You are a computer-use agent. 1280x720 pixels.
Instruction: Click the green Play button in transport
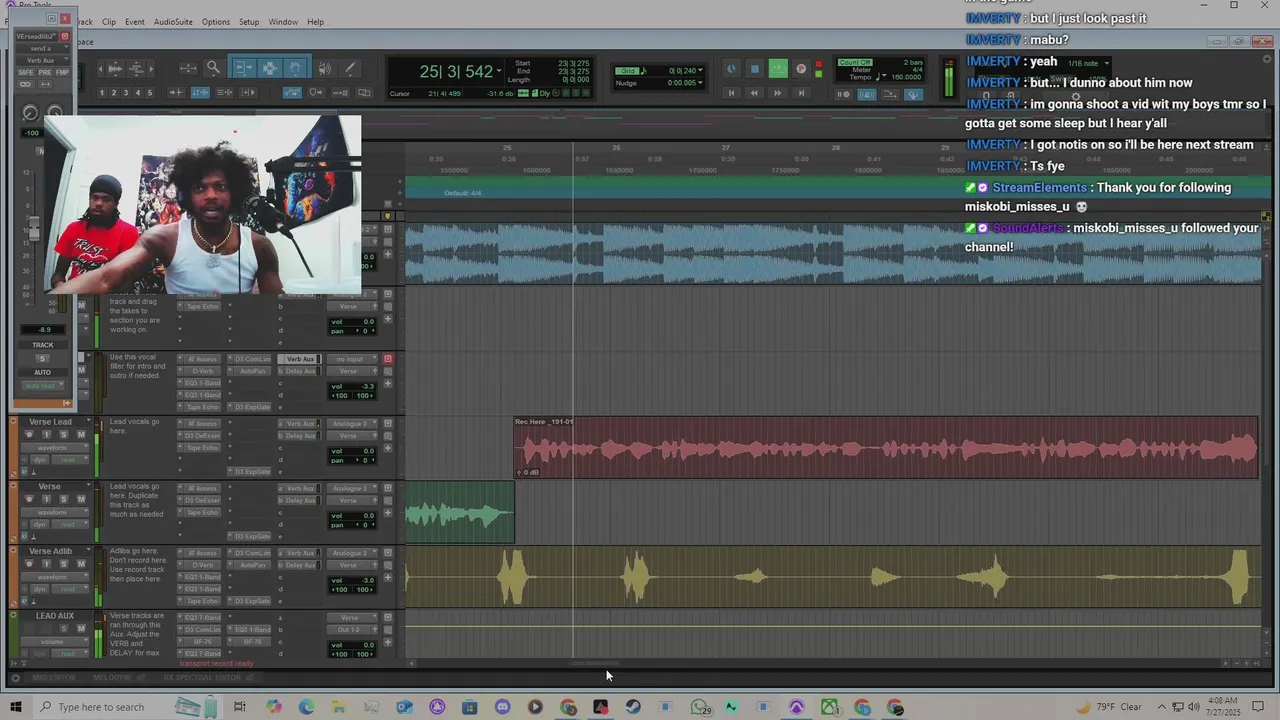pyautogui.click(x=778, y=69)
